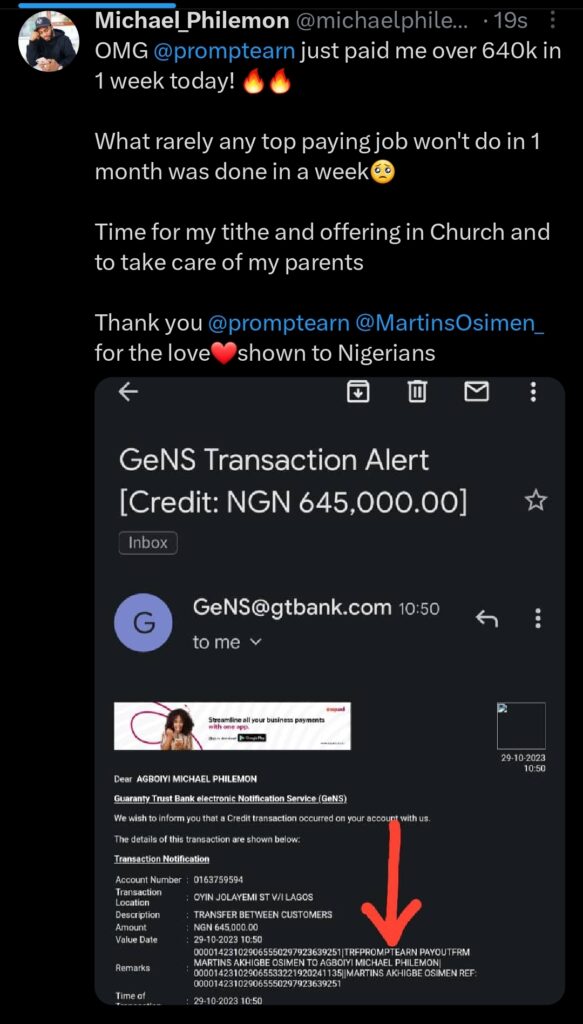Mark email as unread with envelope icon

point(477,392)
